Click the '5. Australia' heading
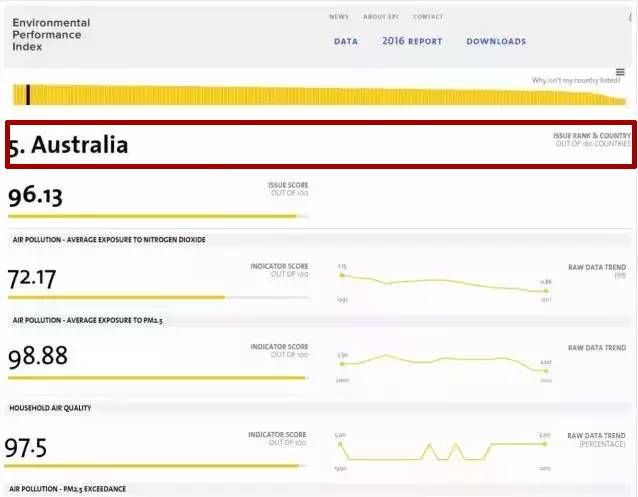Image resolution: width=638 pixels, height=497 pixels. (x=68, y=145)
